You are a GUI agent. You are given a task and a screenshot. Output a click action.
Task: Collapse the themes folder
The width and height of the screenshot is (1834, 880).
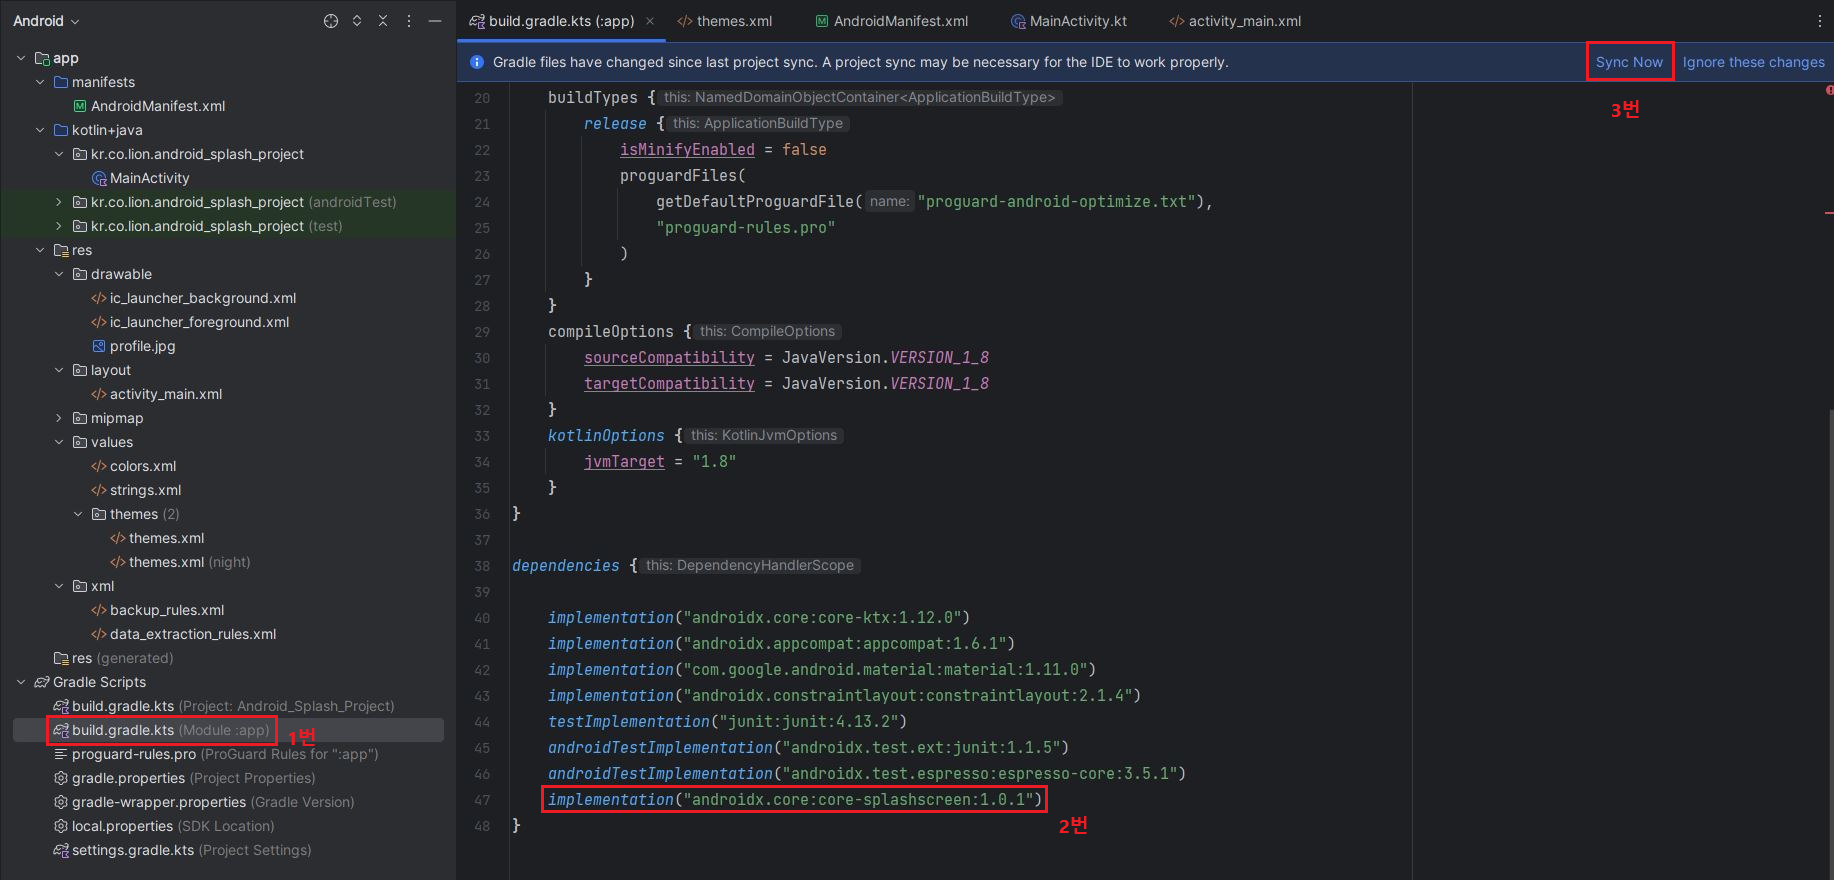point(78,514)
